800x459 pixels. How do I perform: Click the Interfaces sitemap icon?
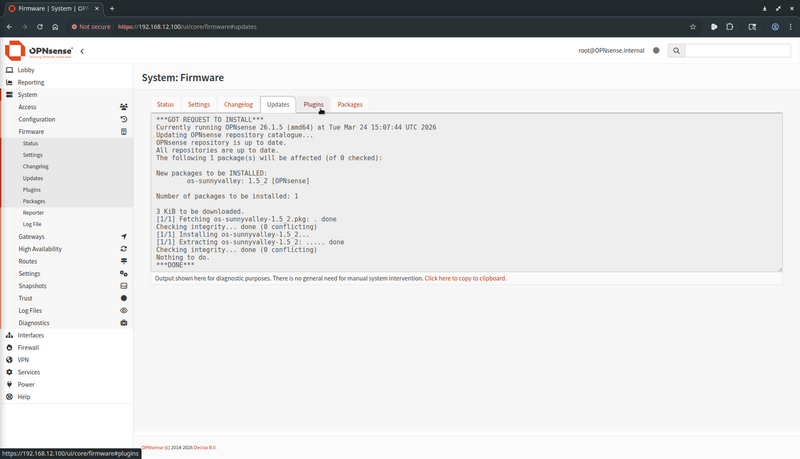9,335
